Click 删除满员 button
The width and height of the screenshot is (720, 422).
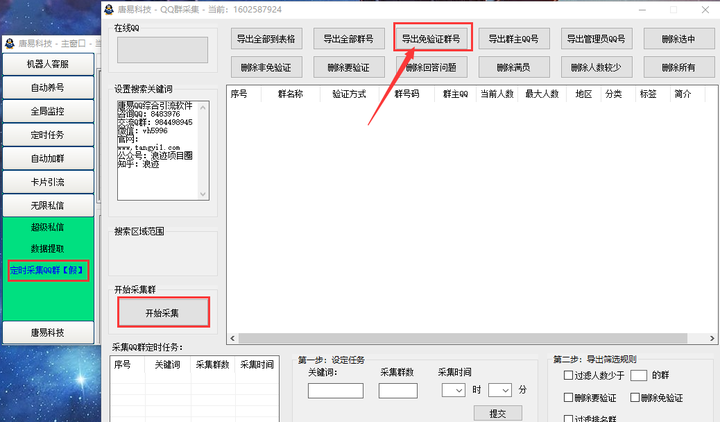tap(514, 68)
